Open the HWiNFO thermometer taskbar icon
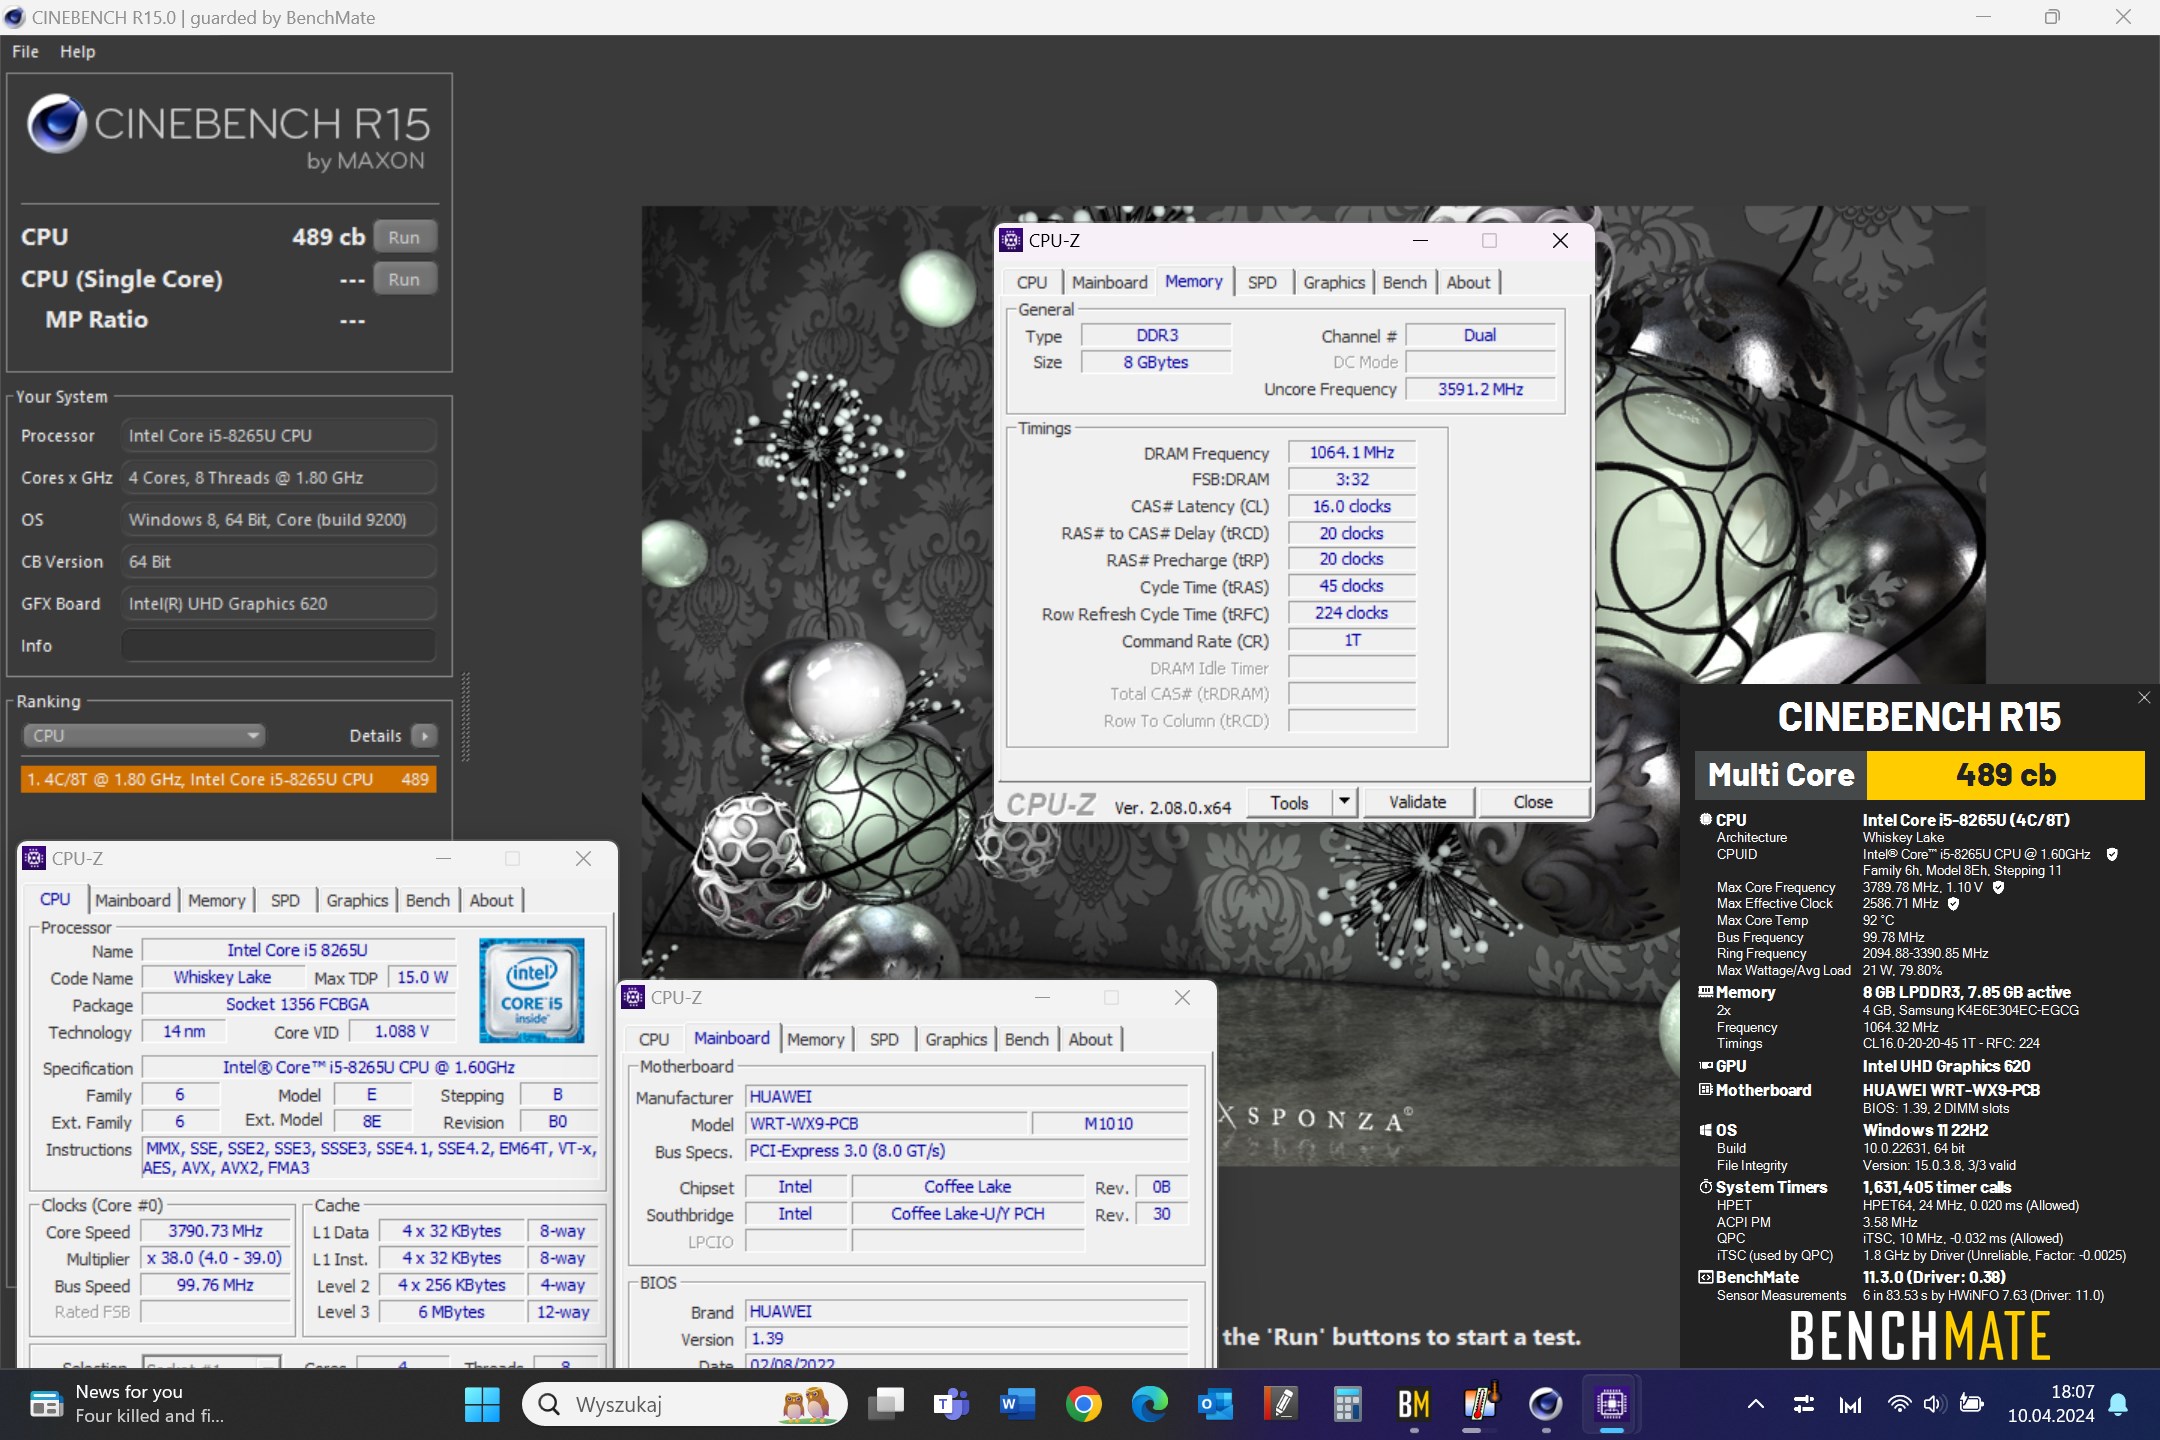The height and width of the screenshot is (1440, 2160). (x=1479, y=1405)
